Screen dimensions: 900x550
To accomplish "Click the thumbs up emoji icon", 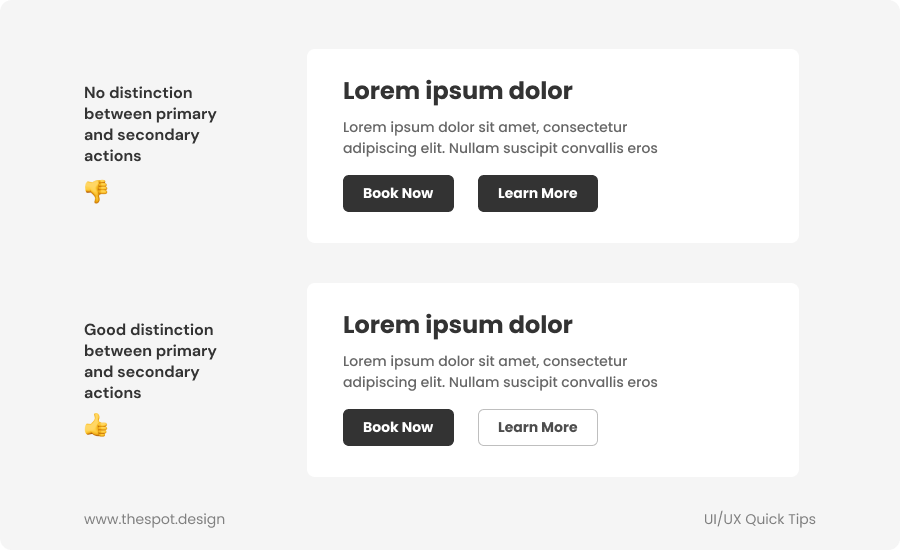I will click(x=96, y=427).
